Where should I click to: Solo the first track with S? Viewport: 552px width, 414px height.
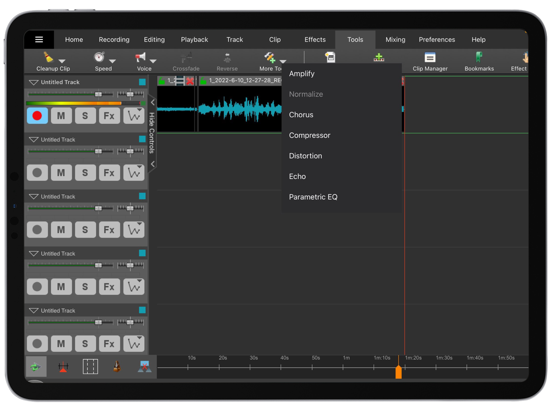[x=85, y=116]
